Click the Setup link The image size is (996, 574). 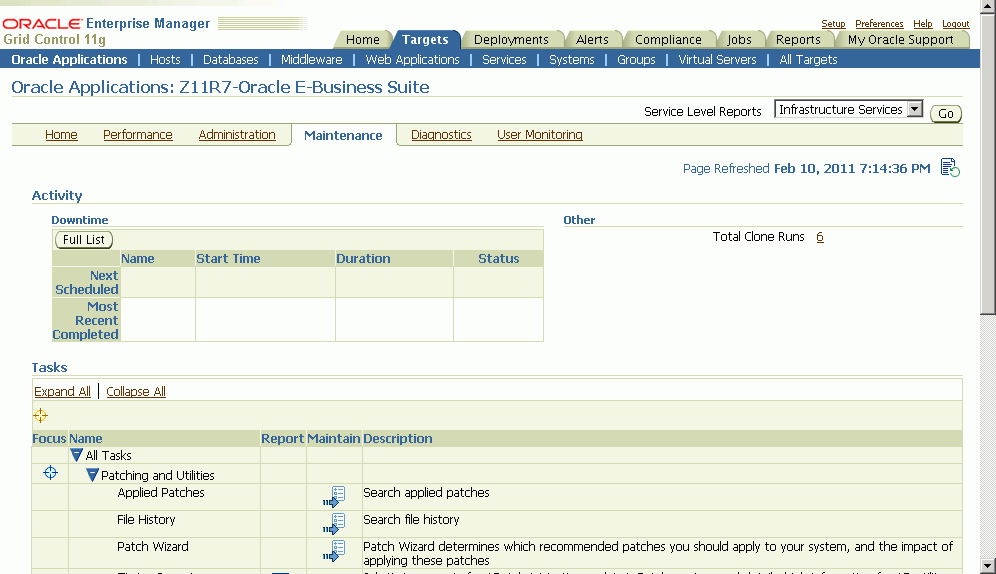click(833, 23)
